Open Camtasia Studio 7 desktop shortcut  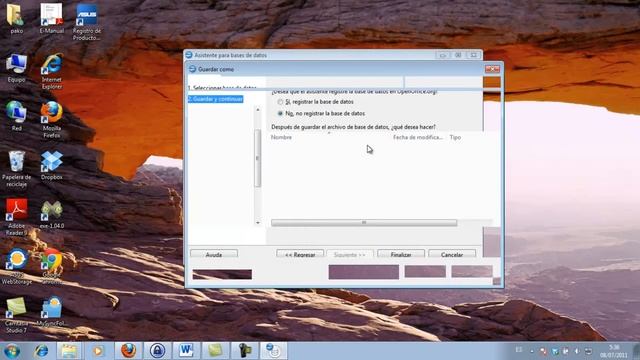[x=16, y=314]
